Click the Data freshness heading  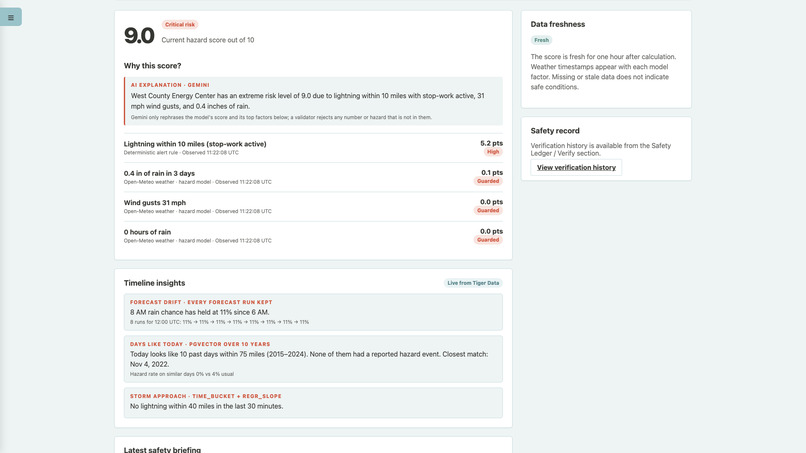[558, 24]
